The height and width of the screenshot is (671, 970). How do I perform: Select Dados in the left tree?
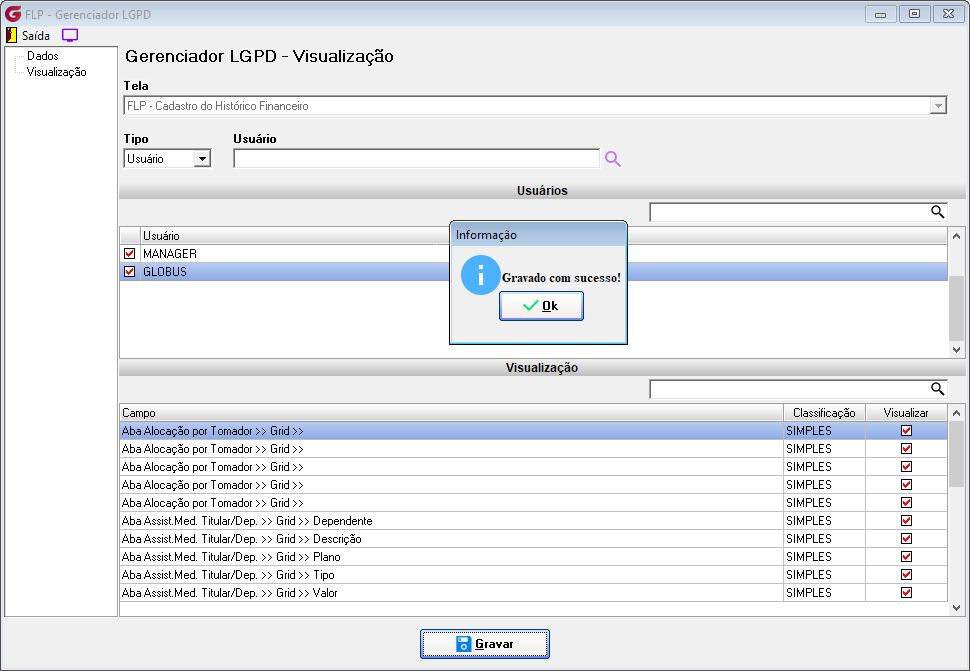(43, 56)
